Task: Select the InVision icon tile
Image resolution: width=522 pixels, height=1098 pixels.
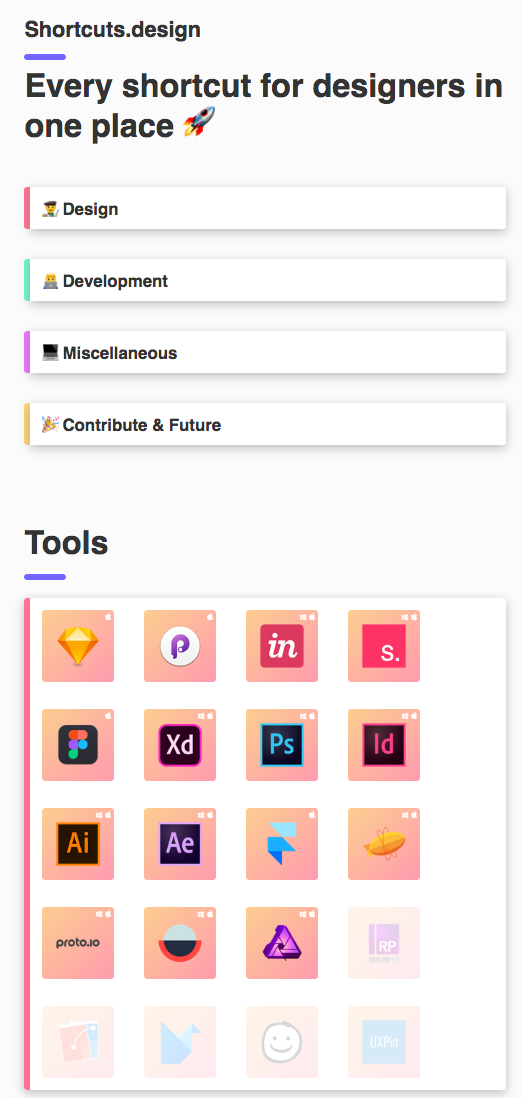Action: point(282,646)
